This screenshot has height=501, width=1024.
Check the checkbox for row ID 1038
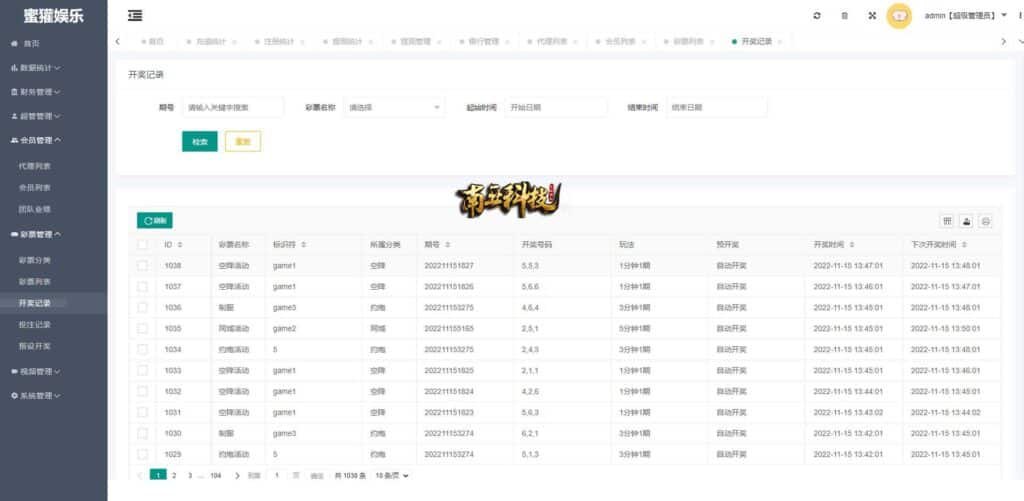click(x=143, y=265)
